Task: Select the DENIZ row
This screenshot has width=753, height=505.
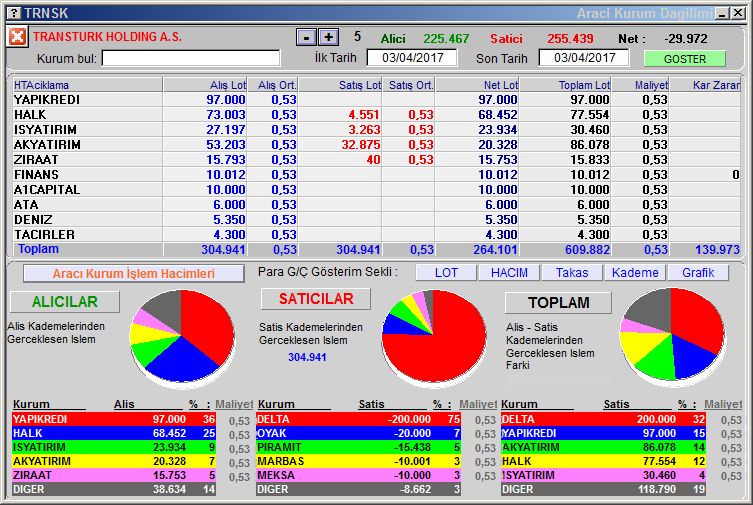Action: (376, 219)
